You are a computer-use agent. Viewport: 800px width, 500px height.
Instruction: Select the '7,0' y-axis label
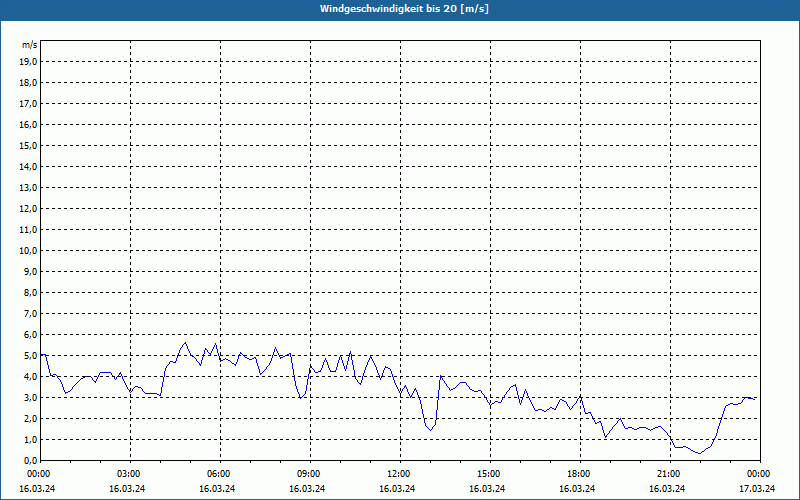(x=30, y=314)
